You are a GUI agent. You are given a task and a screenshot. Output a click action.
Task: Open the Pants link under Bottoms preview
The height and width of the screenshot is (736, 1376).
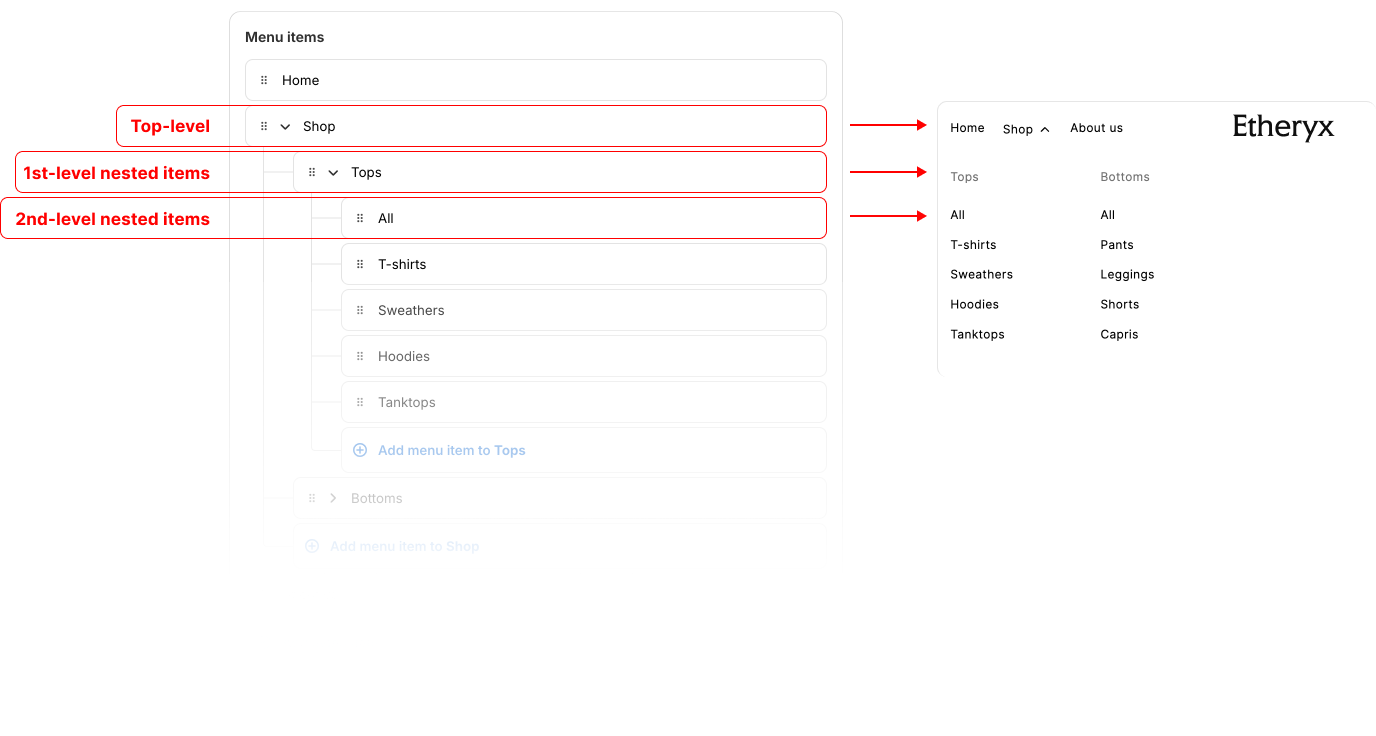tap(1117, 244)
